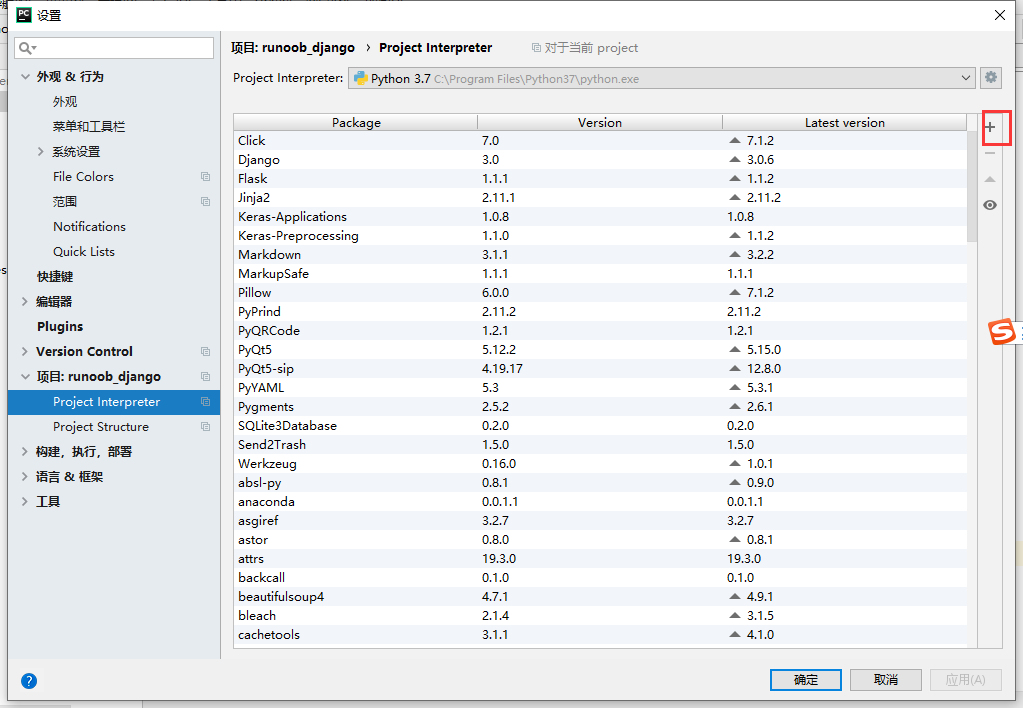The image size is (1023, 708).
Task: Select the Flask package row
Action: [x=600, y=178]
